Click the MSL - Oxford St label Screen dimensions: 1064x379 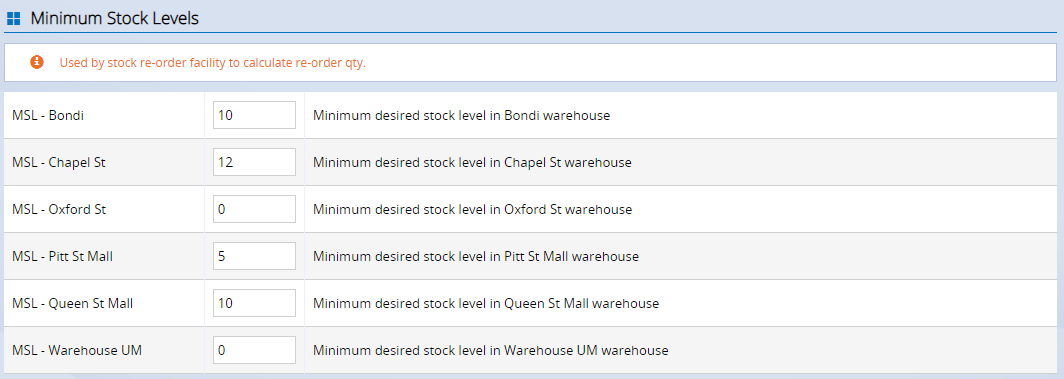coord(59,210)
